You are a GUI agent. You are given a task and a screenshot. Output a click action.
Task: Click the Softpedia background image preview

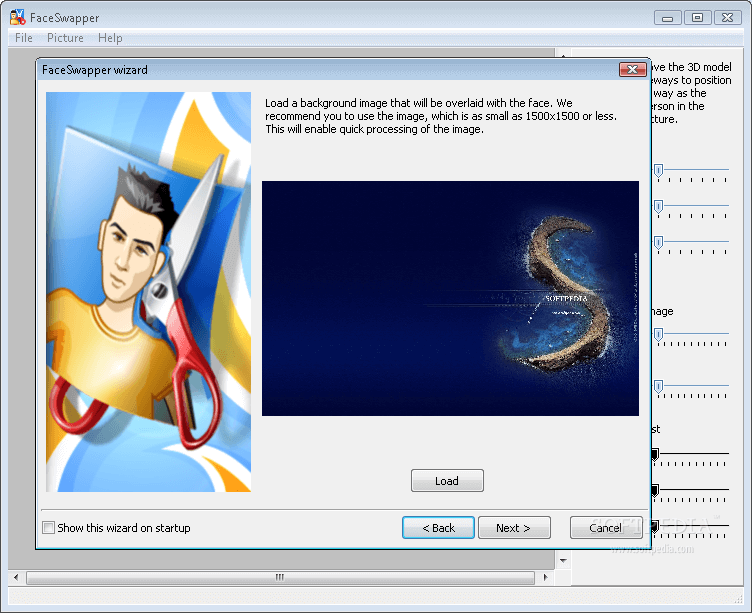pos(450,298)
